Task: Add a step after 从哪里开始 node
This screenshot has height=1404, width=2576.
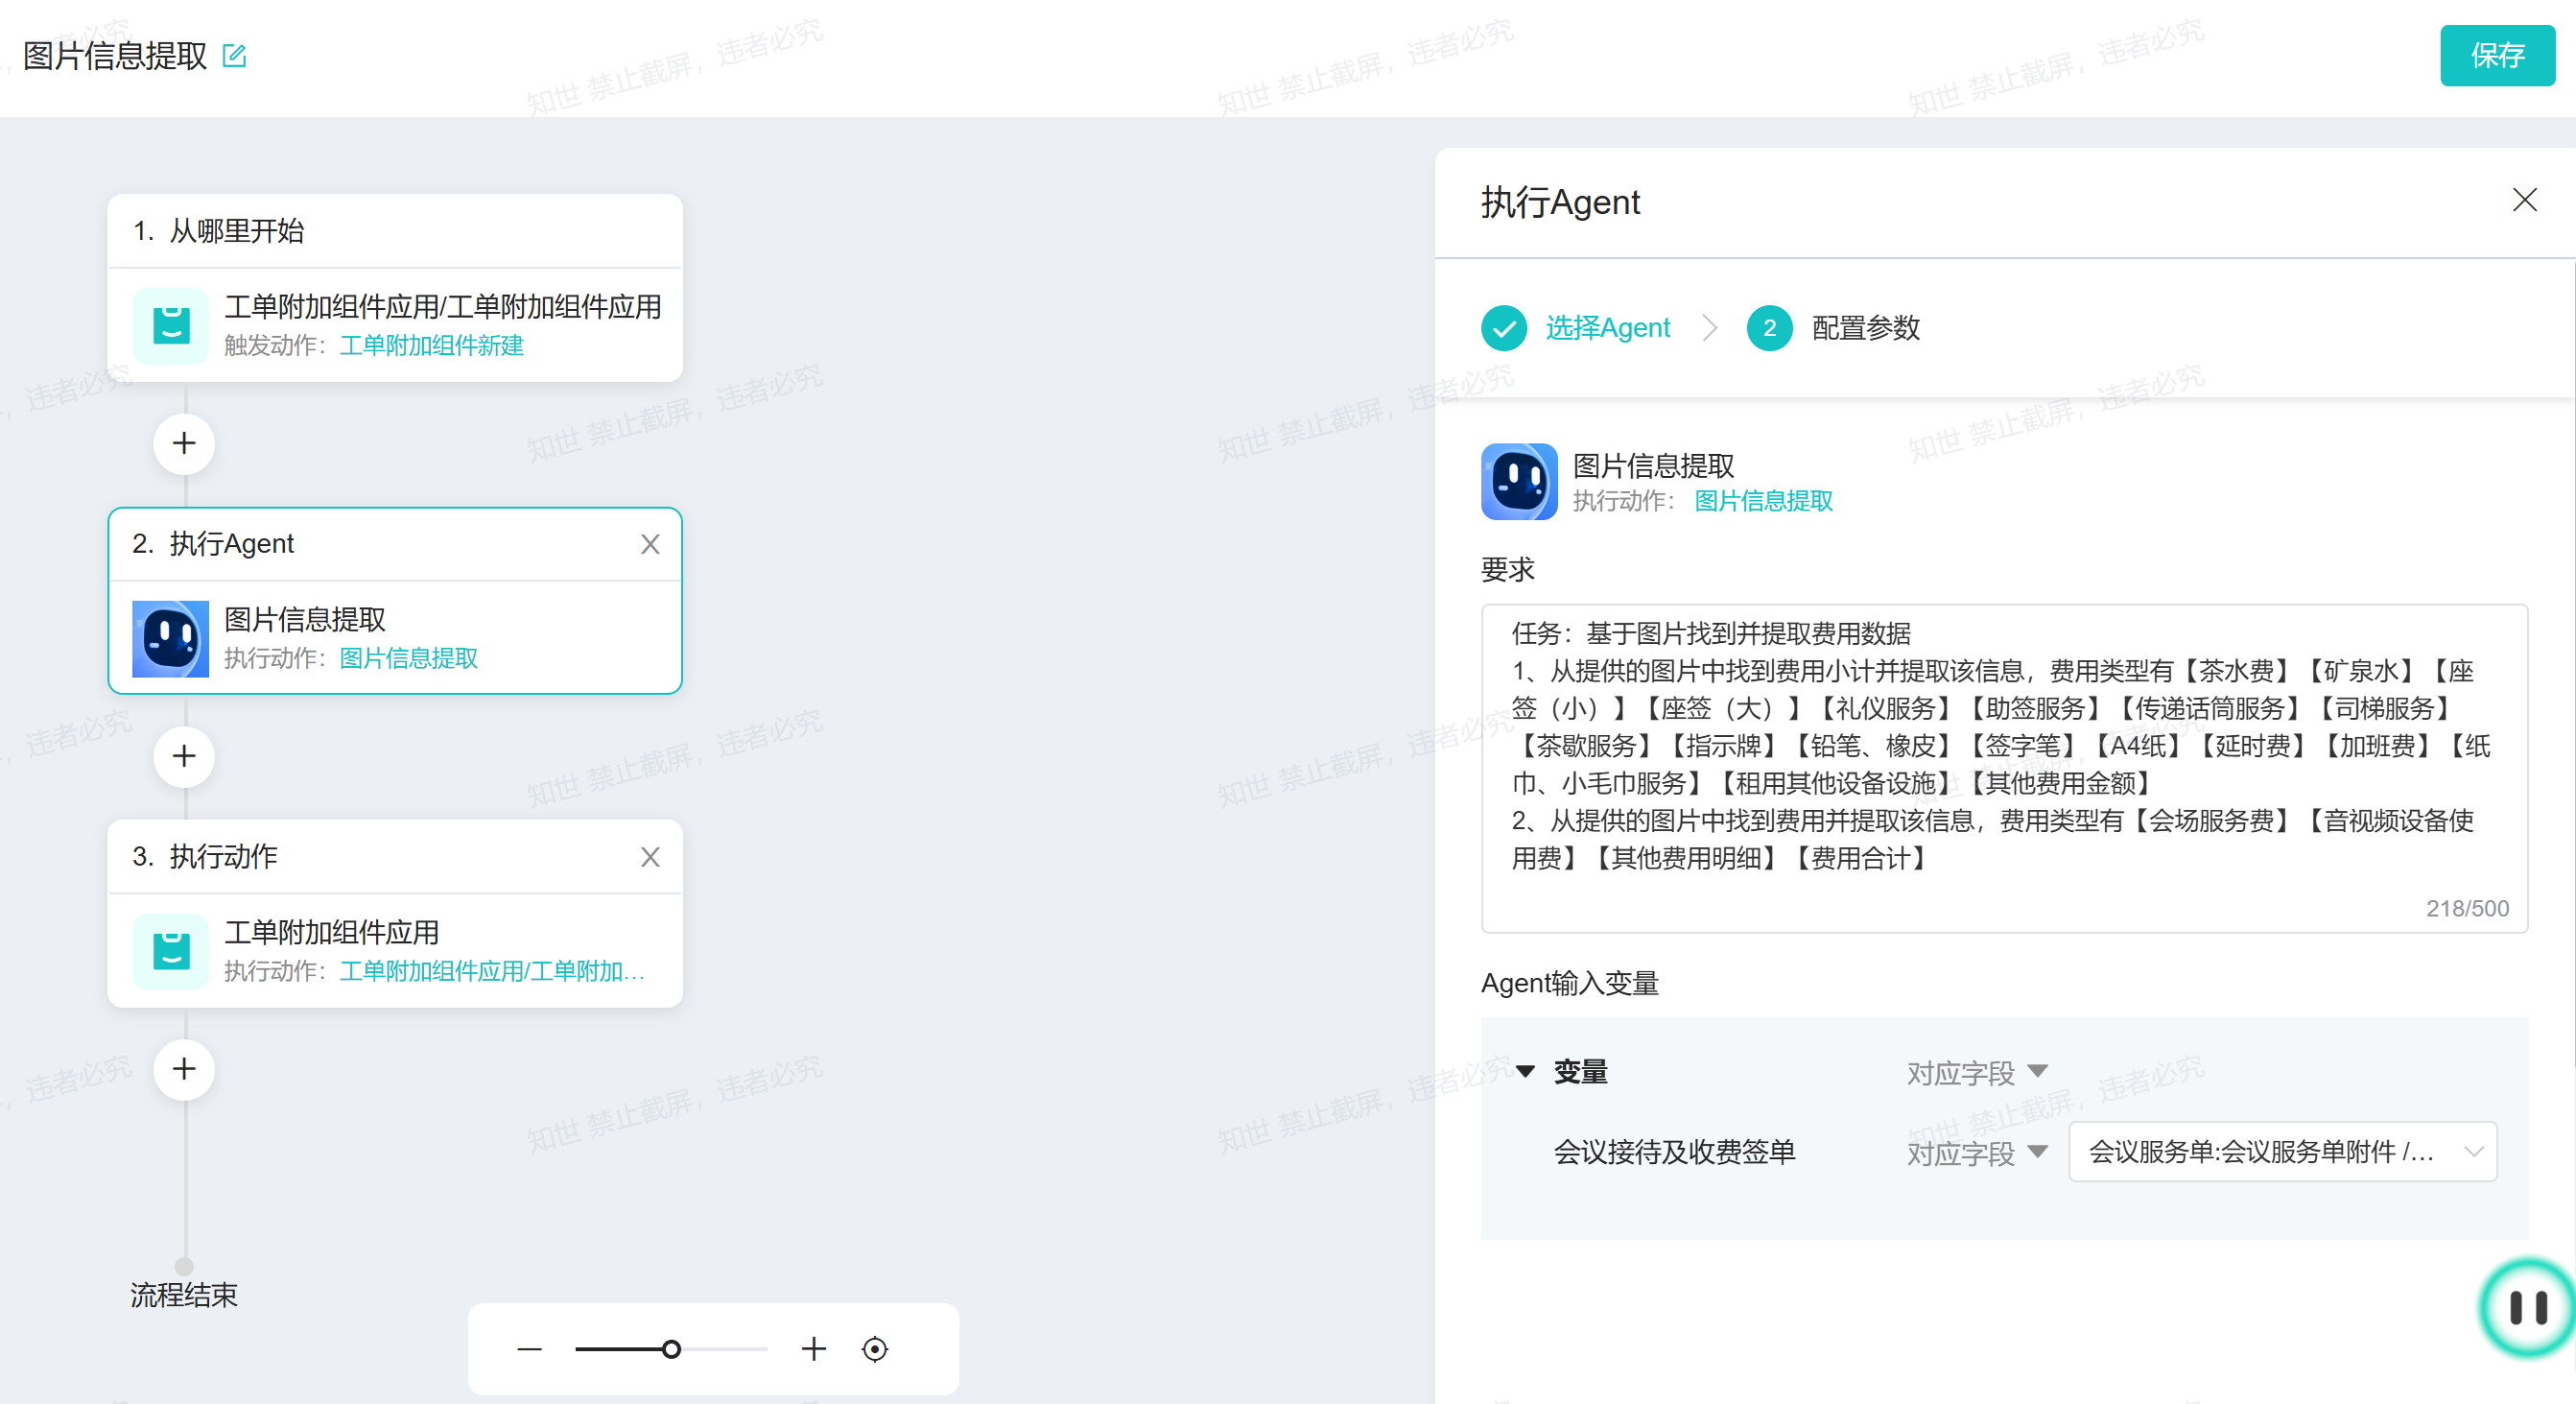Action: (x=184, y=443)
